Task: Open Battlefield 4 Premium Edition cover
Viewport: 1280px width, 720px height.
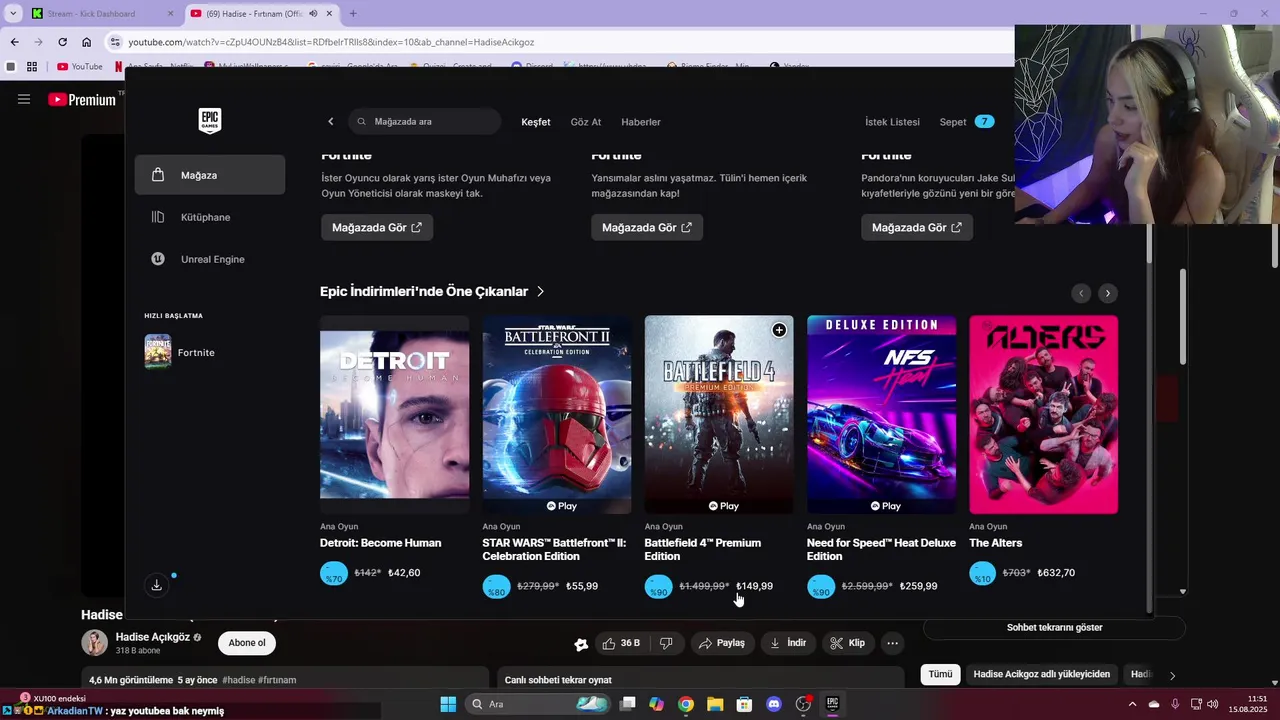Action: click(719, 414)
